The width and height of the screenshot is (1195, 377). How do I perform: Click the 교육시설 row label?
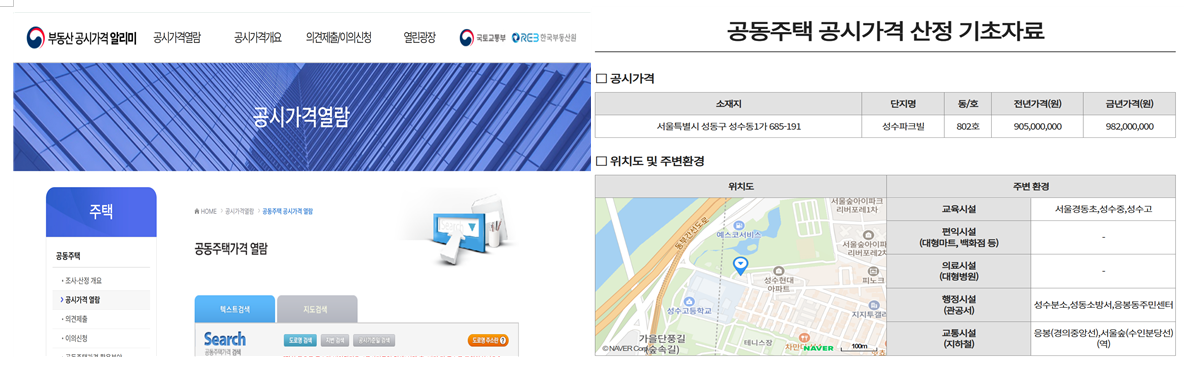point(960,209)
